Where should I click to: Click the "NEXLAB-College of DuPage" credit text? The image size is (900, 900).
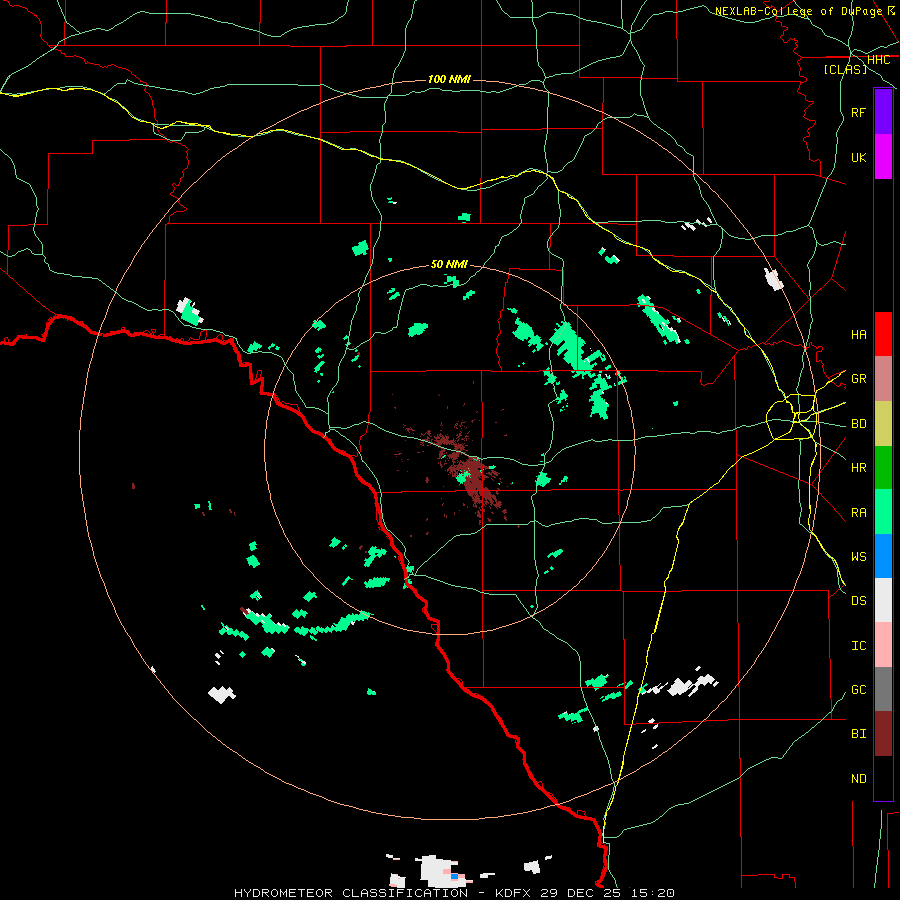pos(798,11)
